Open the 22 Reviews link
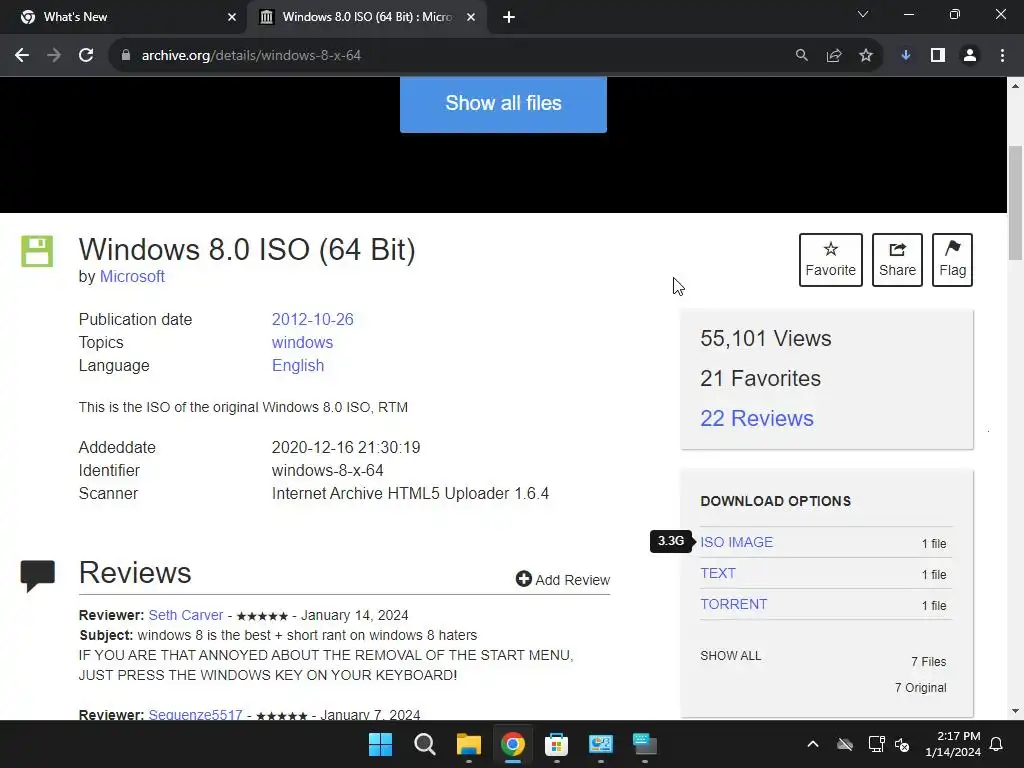The width and height of the screenshot is (1024, 768). point(757,418)
